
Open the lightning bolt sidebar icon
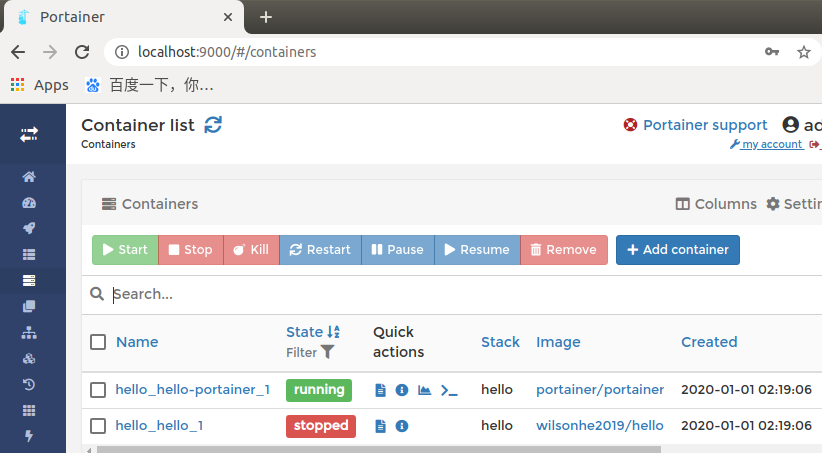pyautogui.click(x=29, y=436)
